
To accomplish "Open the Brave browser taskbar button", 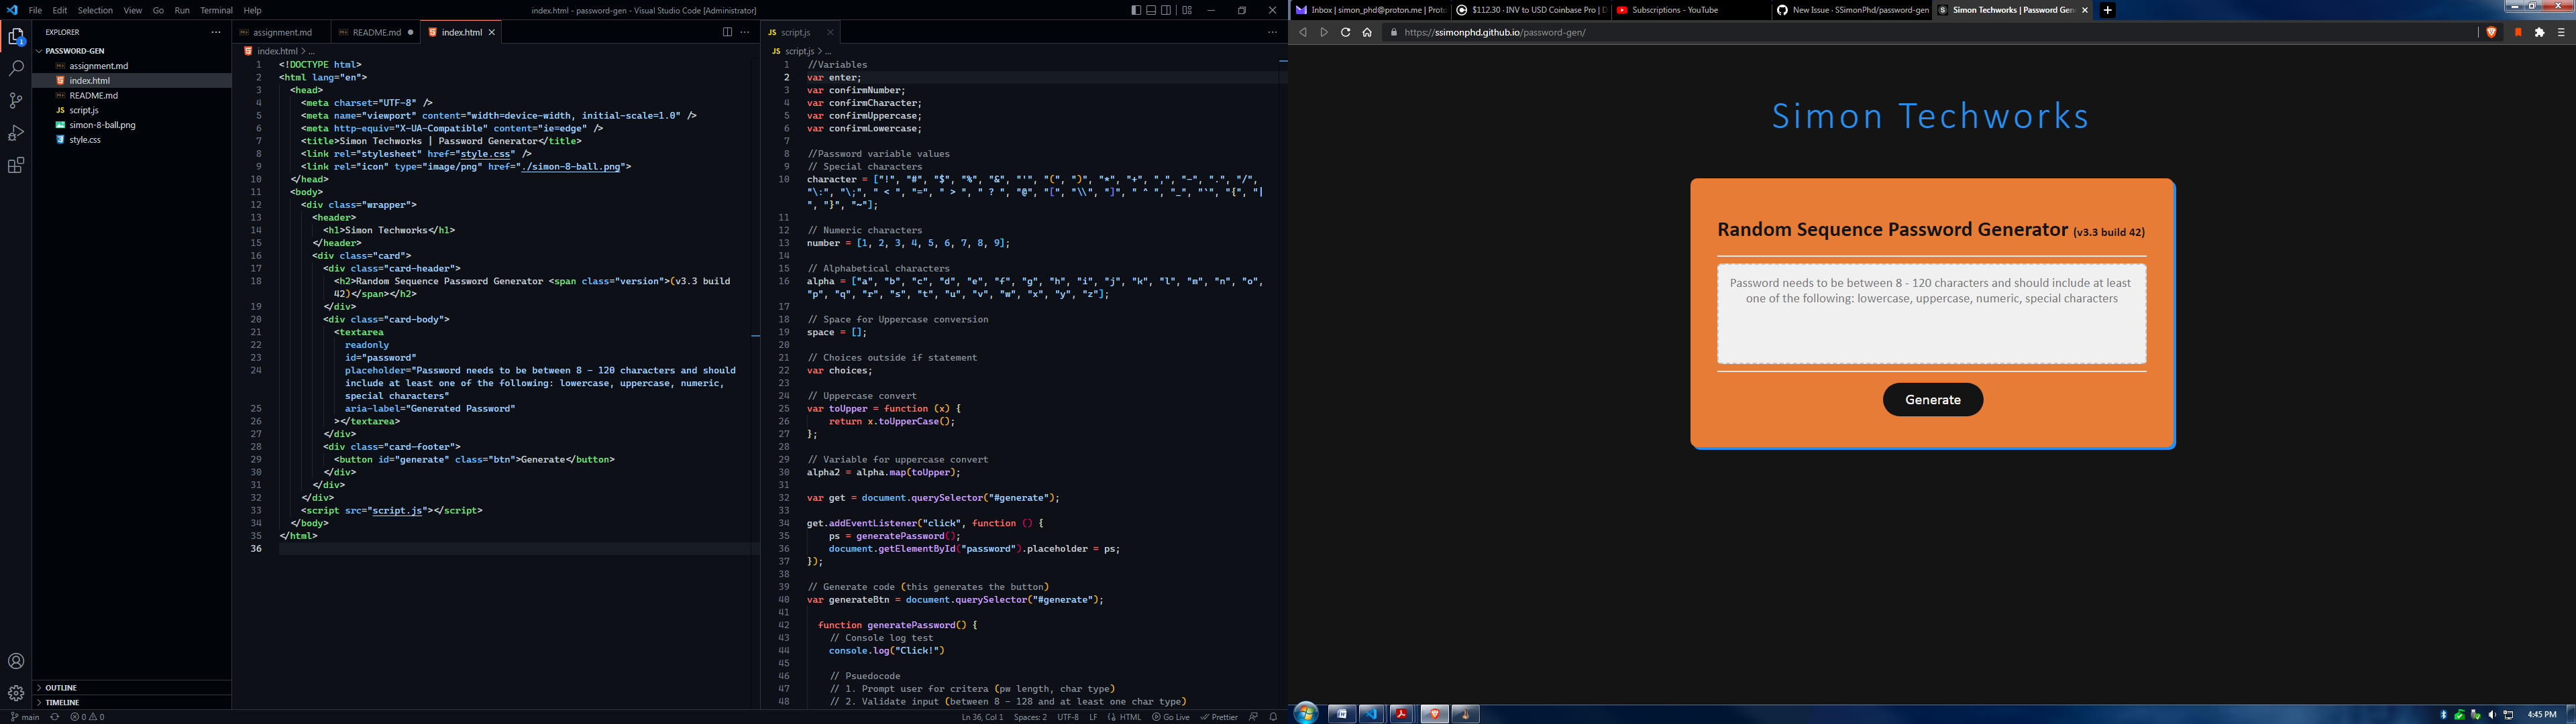I will pos(1435,714).
